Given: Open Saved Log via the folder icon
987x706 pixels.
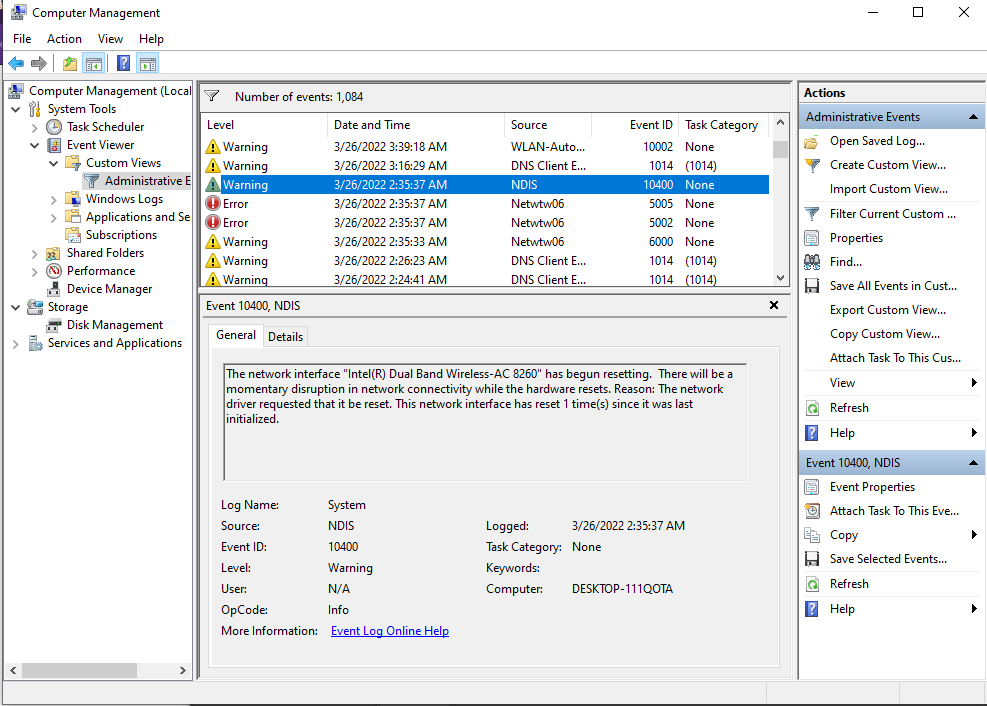Looking at the screenshot, I should tap(814, 141).
